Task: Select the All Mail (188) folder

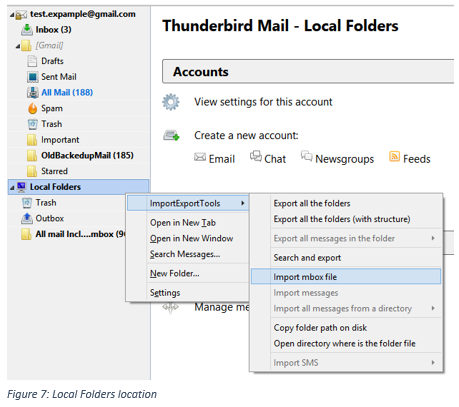Action: pos(67,92)
